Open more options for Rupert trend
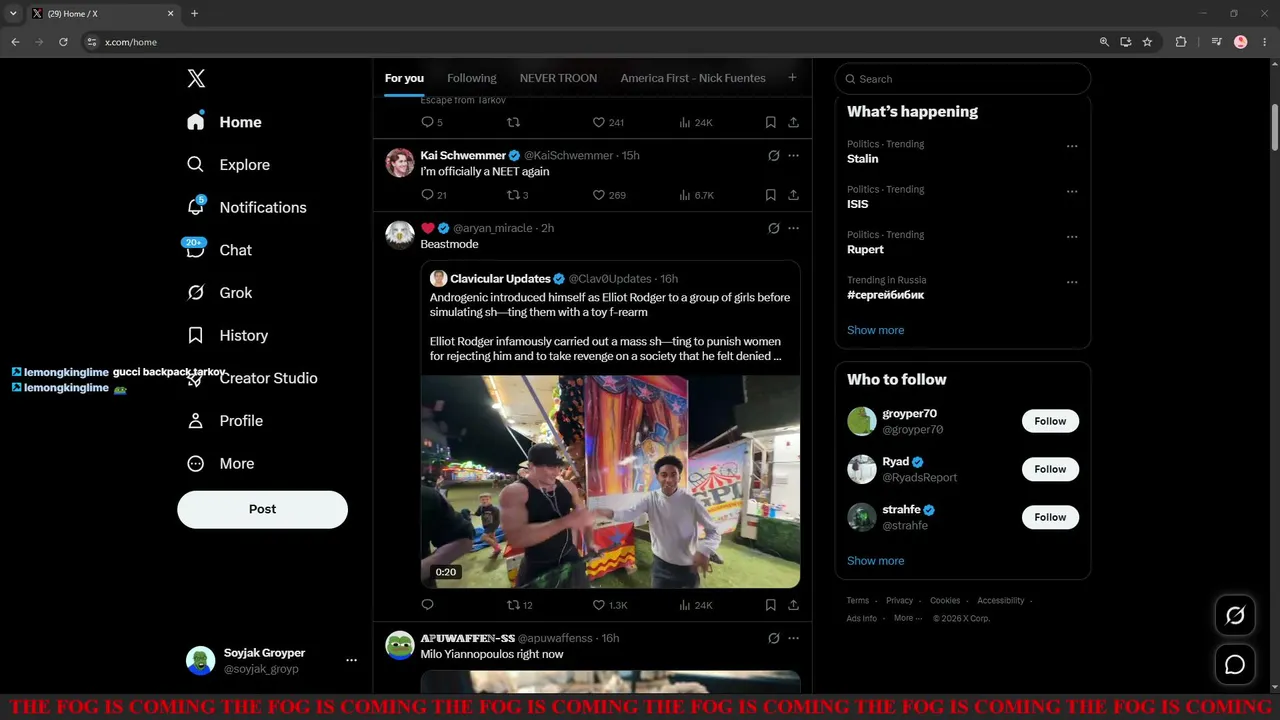The width and height of the screenshot is (1280, 720). (1072, 237)
